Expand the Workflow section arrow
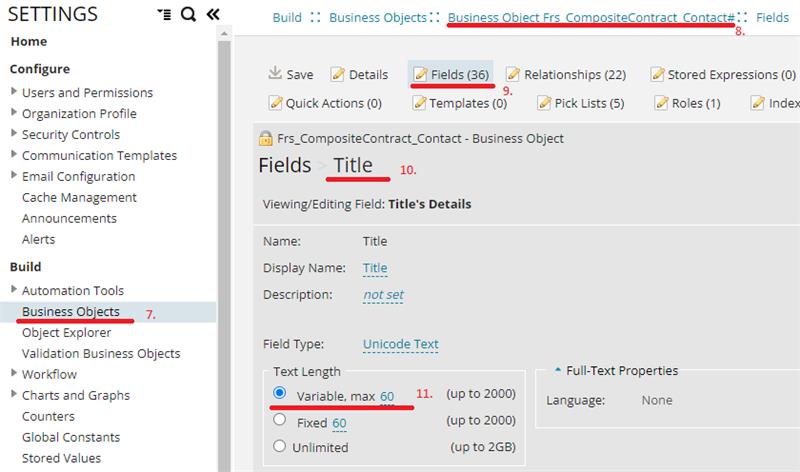Viewport: 800px width, 472px height. 14,374
